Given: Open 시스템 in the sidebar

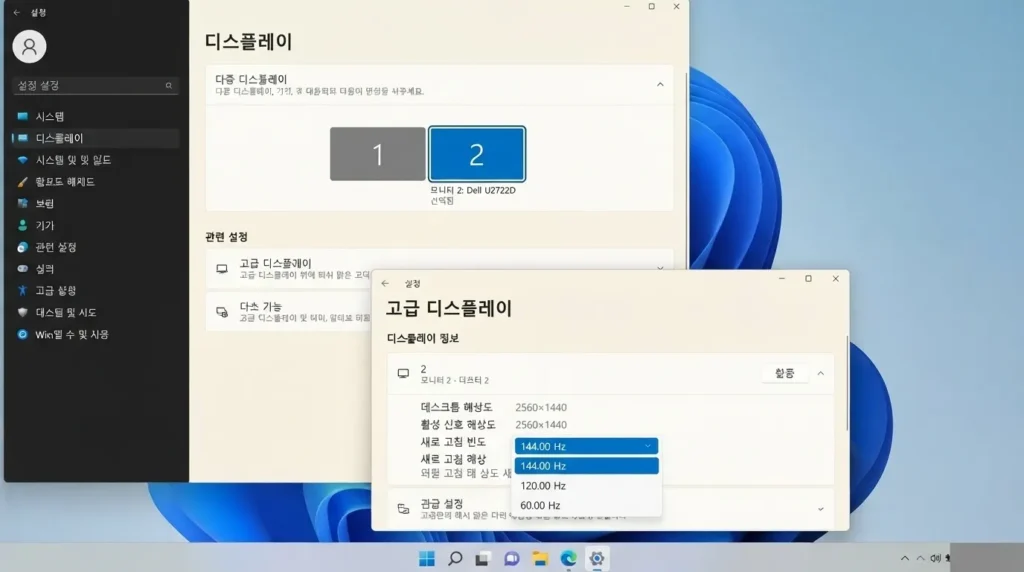Looking at the screenshot, I should (95, 116).
